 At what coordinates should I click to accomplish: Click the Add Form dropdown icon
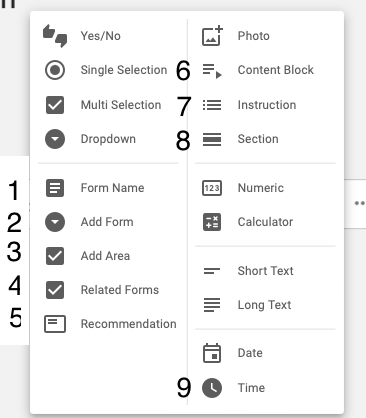click(x=55, y=222)
